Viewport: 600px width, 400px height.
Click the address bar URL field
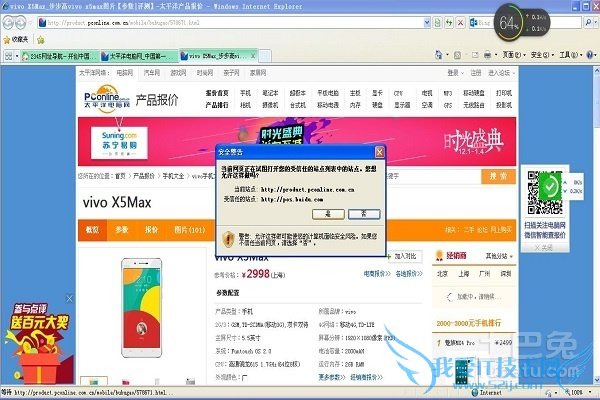point(231,23)
